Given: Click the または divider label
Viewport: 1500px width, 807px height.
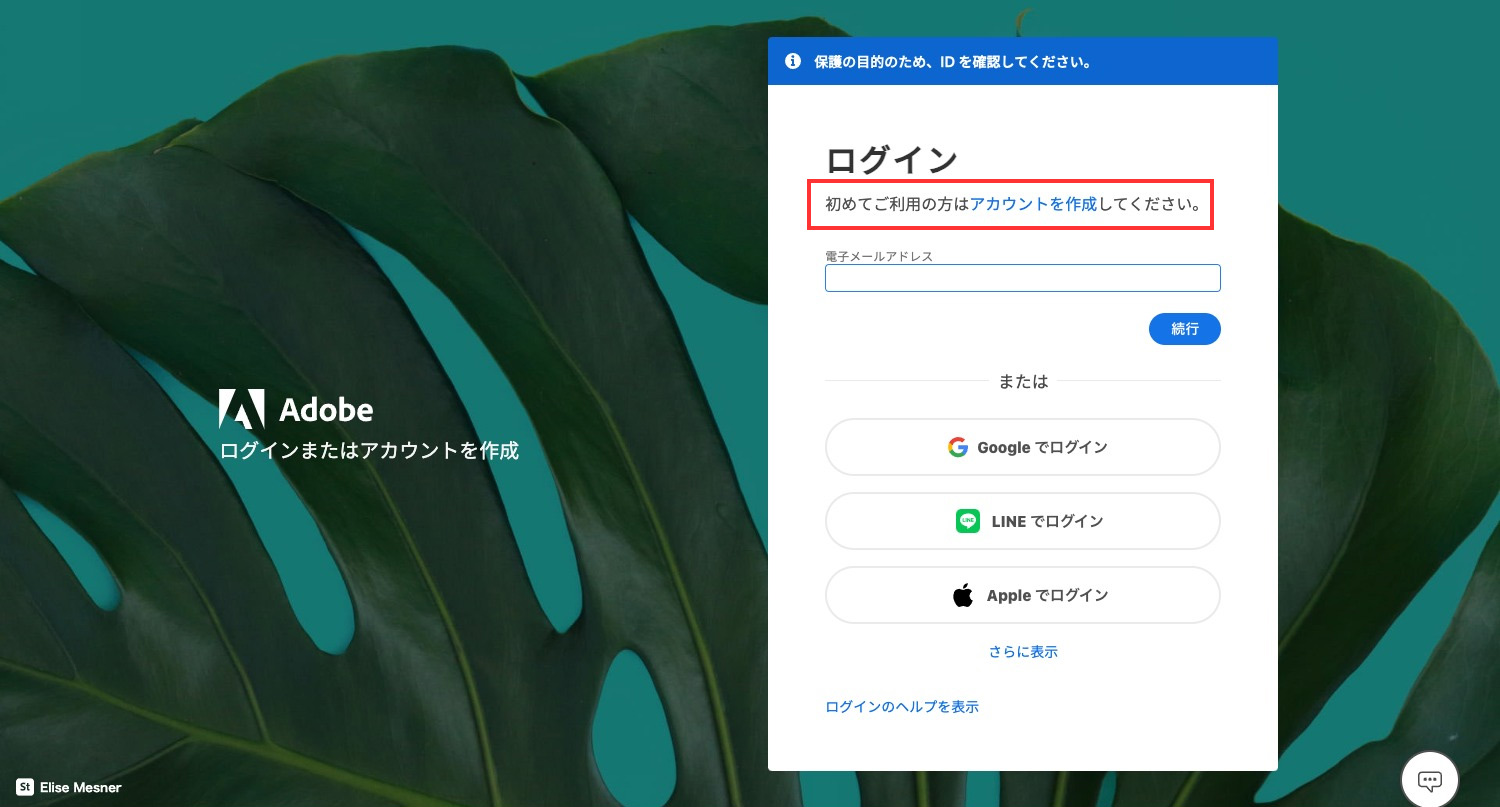Looking at the screenshot, I should click(x=1023, y=381).
